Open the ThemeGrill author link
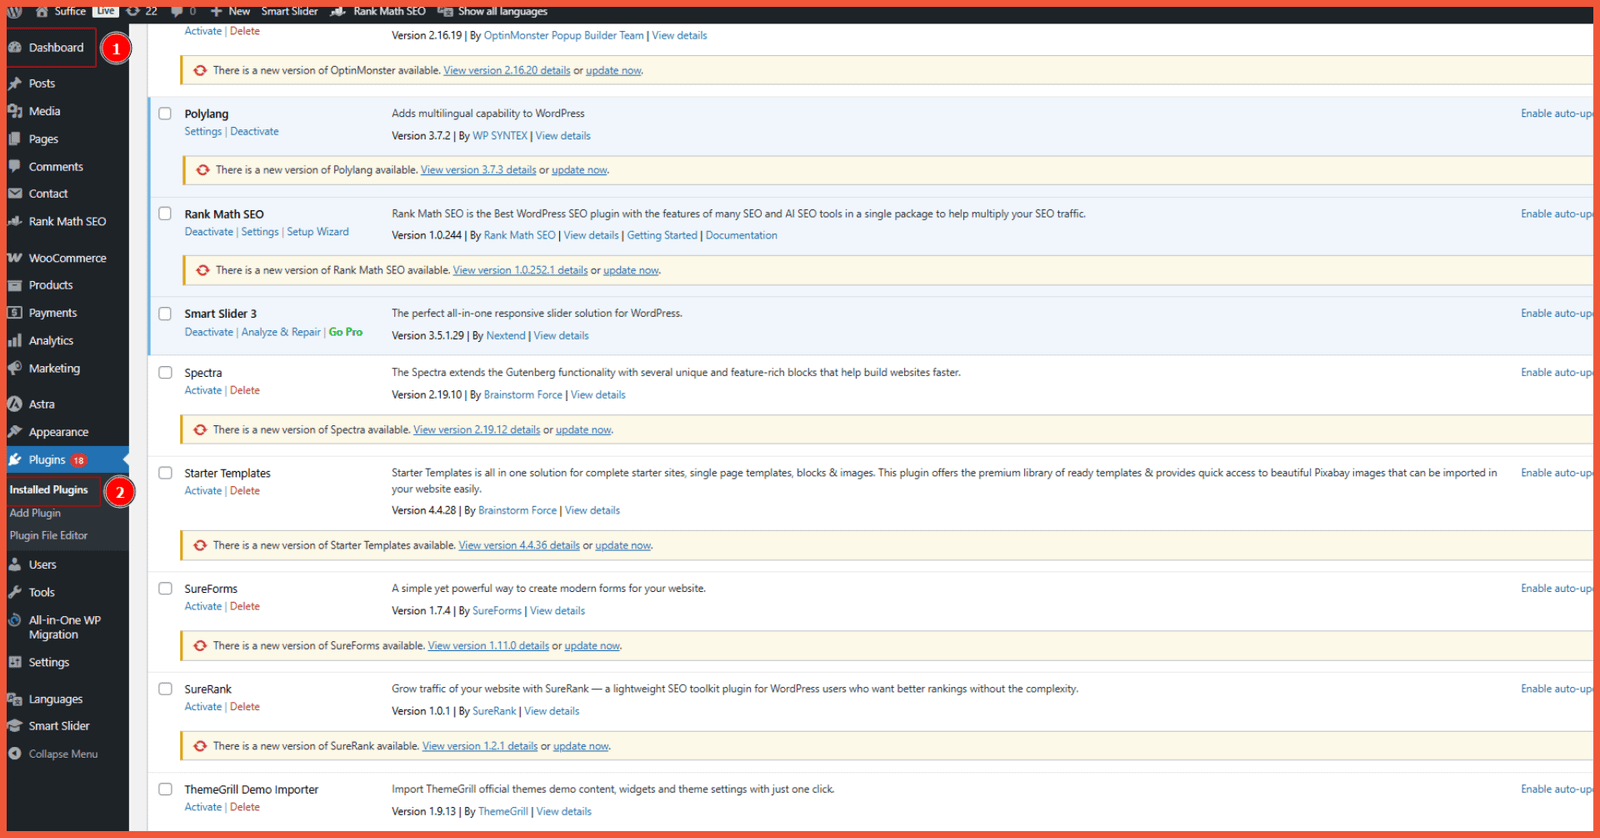Viewport: 1600px width, 838px height. coord(503,812)
